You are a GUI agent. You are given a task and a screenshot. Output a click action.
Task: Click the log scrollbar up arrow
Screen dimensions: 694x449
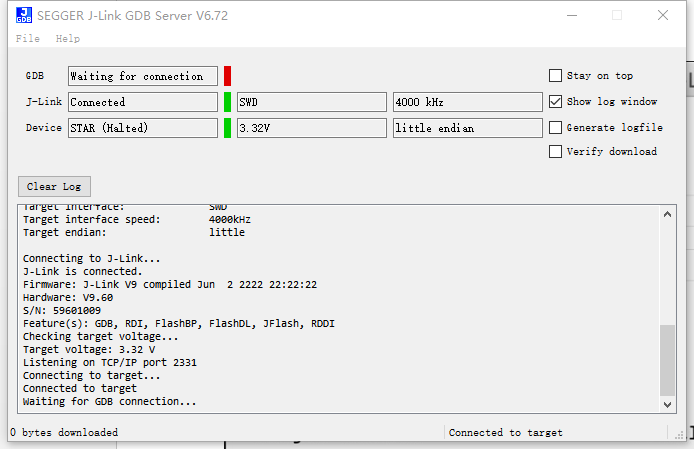[667, 214]
